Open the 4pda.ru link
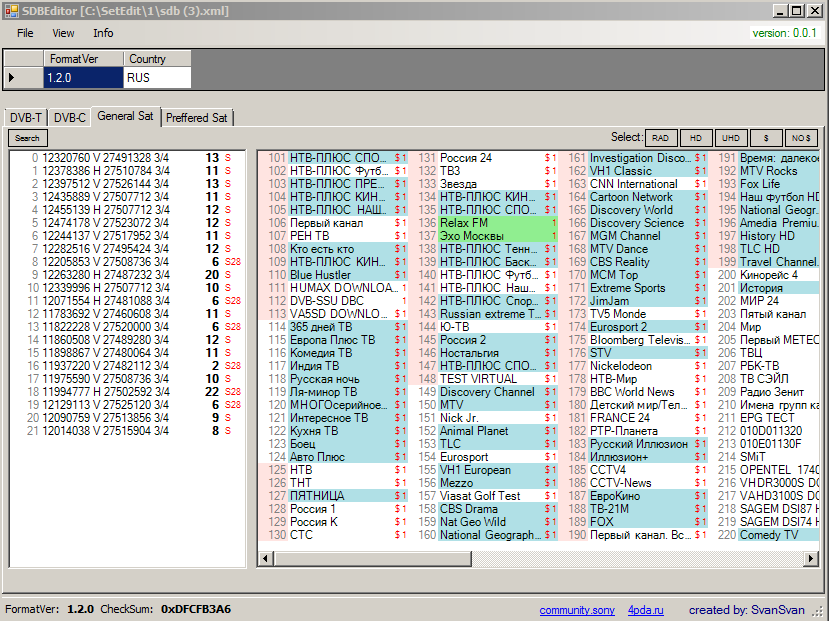The image size is (829, 621). coord(645,610)
